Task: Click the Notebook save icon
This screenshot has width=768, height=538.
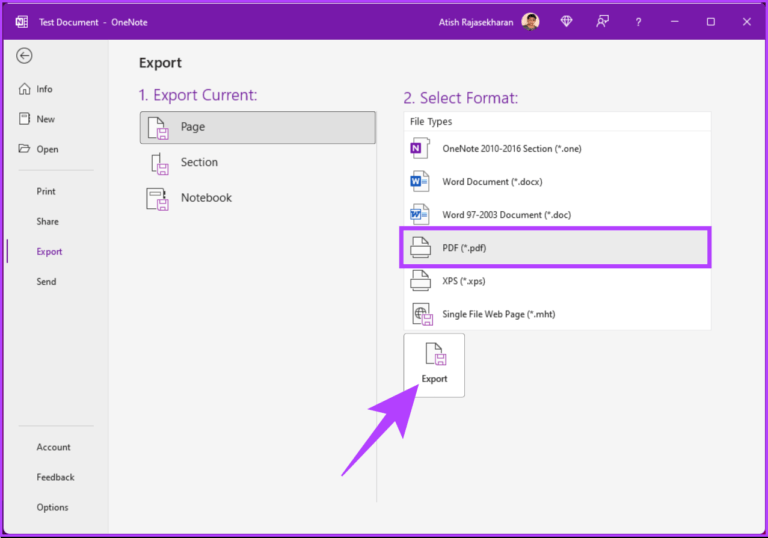Action: 157,199
